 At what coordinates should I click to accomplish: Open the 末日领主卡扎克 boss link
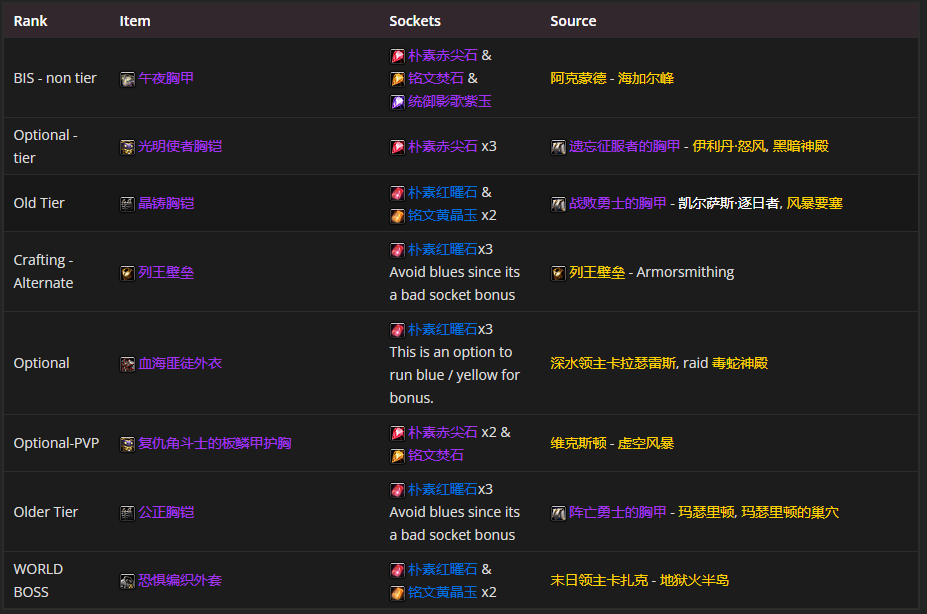click(599, 580)
